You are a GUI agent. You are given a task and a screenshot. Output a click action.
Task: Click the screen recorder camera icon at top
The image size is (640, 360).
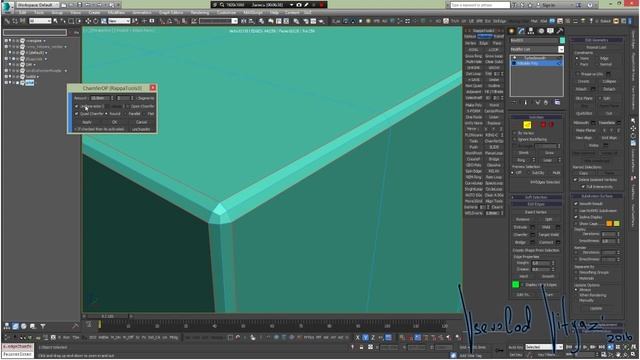[299, 5]
